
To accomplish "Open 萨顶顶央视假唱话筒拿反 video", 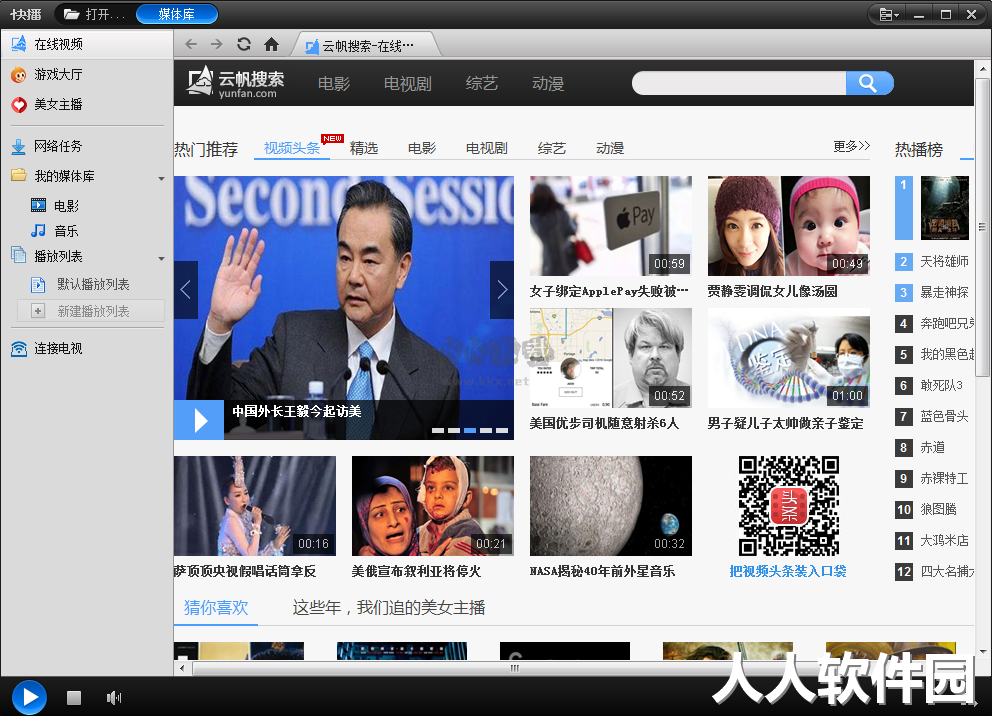I will 255,506.
